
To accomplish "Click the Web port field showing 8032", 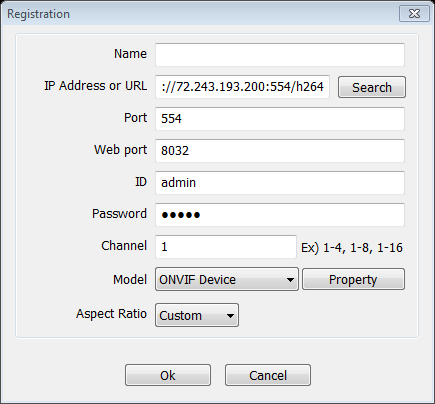I will click(280, 151).
